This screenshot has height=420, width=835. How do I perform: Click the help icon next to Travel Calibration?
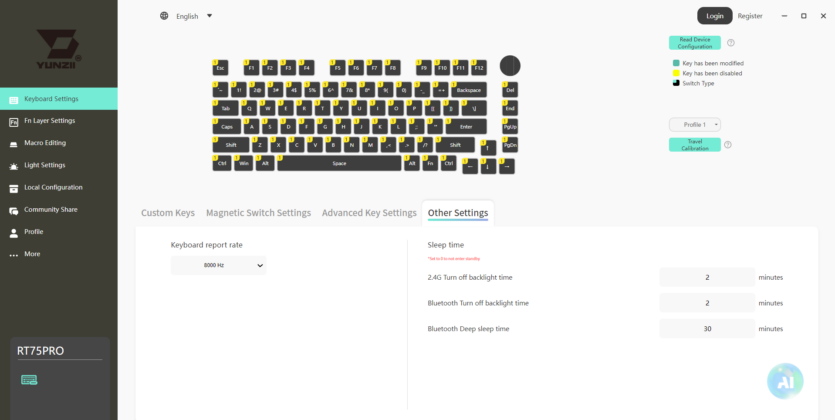tap(728, 145)
